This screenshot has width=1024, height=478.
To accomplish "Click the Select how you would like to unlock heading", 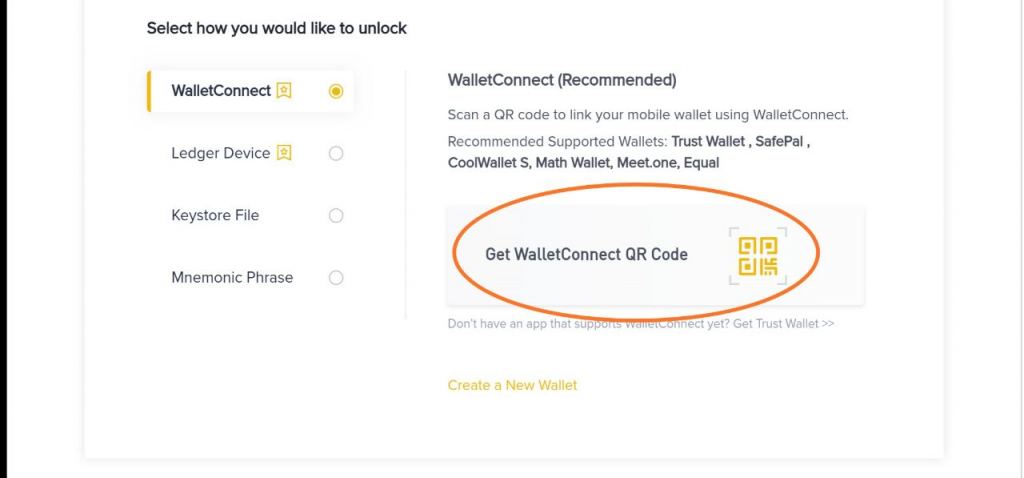I will coord(277,28).
